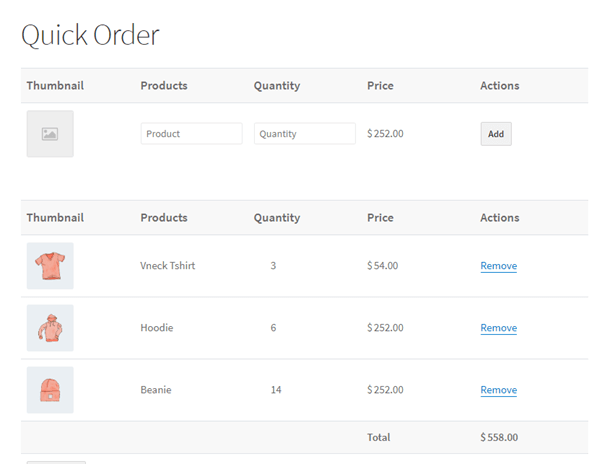
Task: Click the placeholder image thumbnail
Action: (50, 134)
